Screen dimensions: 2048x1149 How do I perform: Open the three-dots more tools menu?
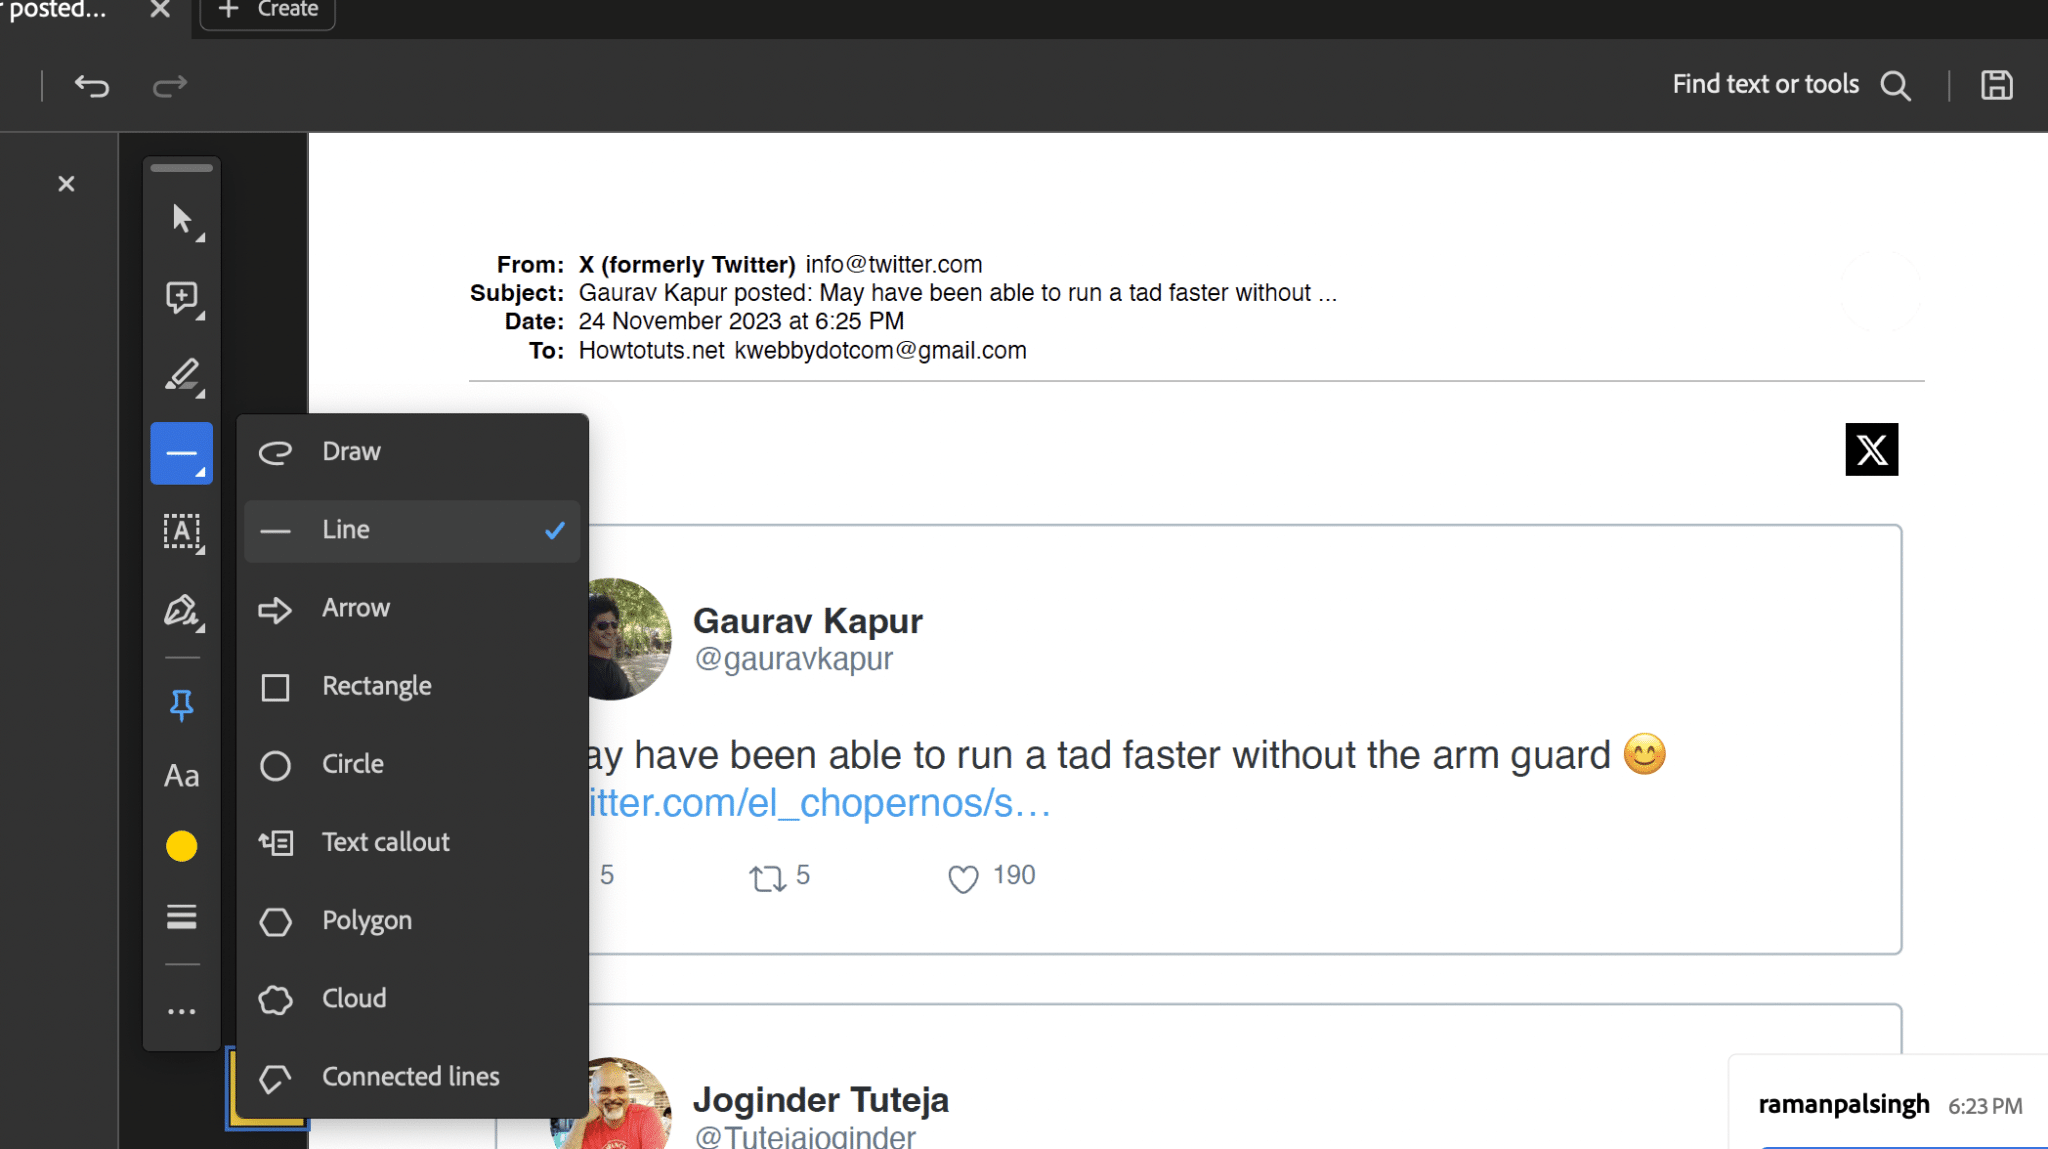(182, 1011)
